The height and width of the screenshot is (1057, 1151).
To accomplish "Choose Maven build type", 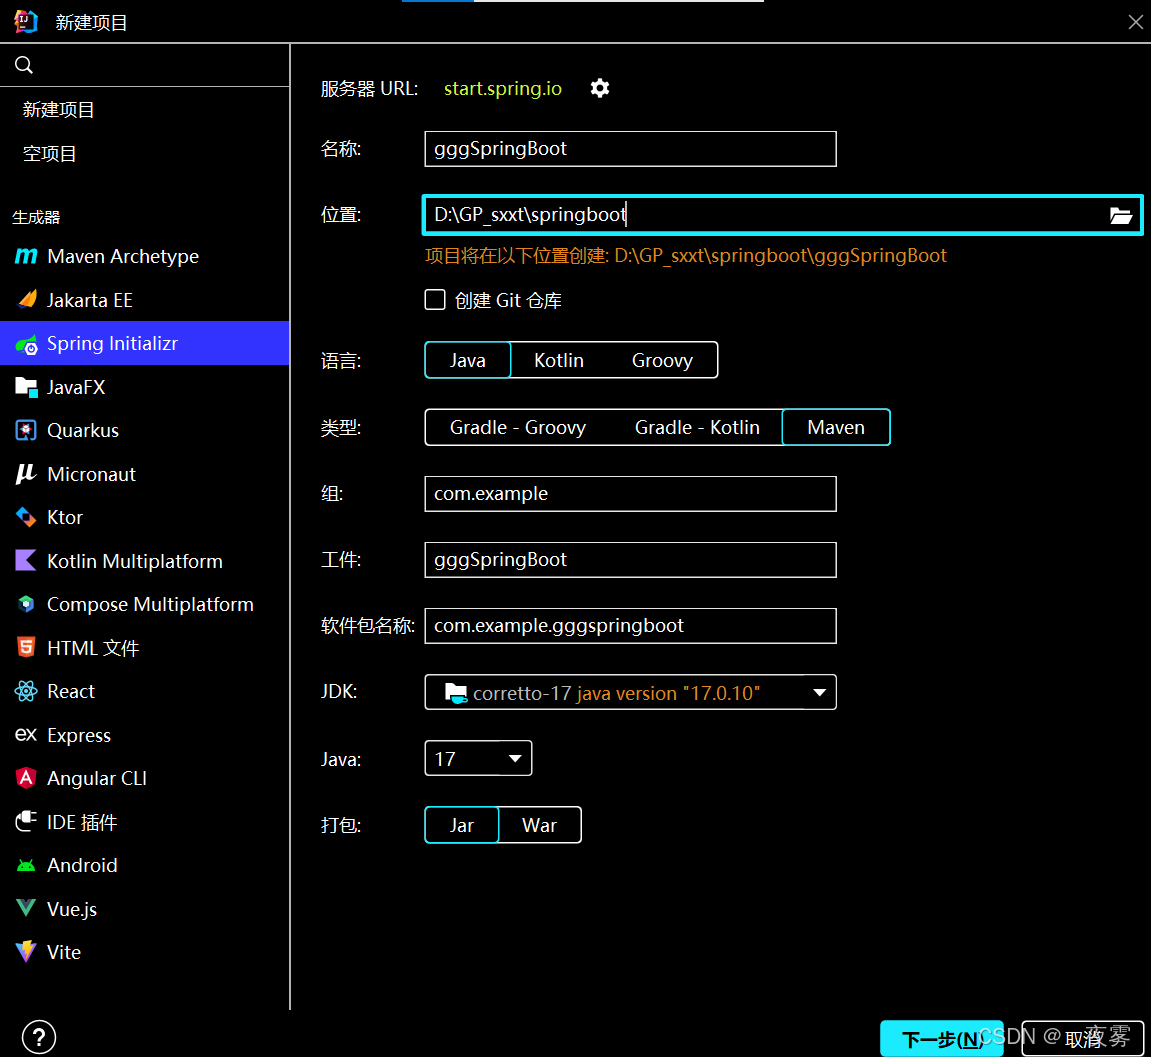I will 836,427.
